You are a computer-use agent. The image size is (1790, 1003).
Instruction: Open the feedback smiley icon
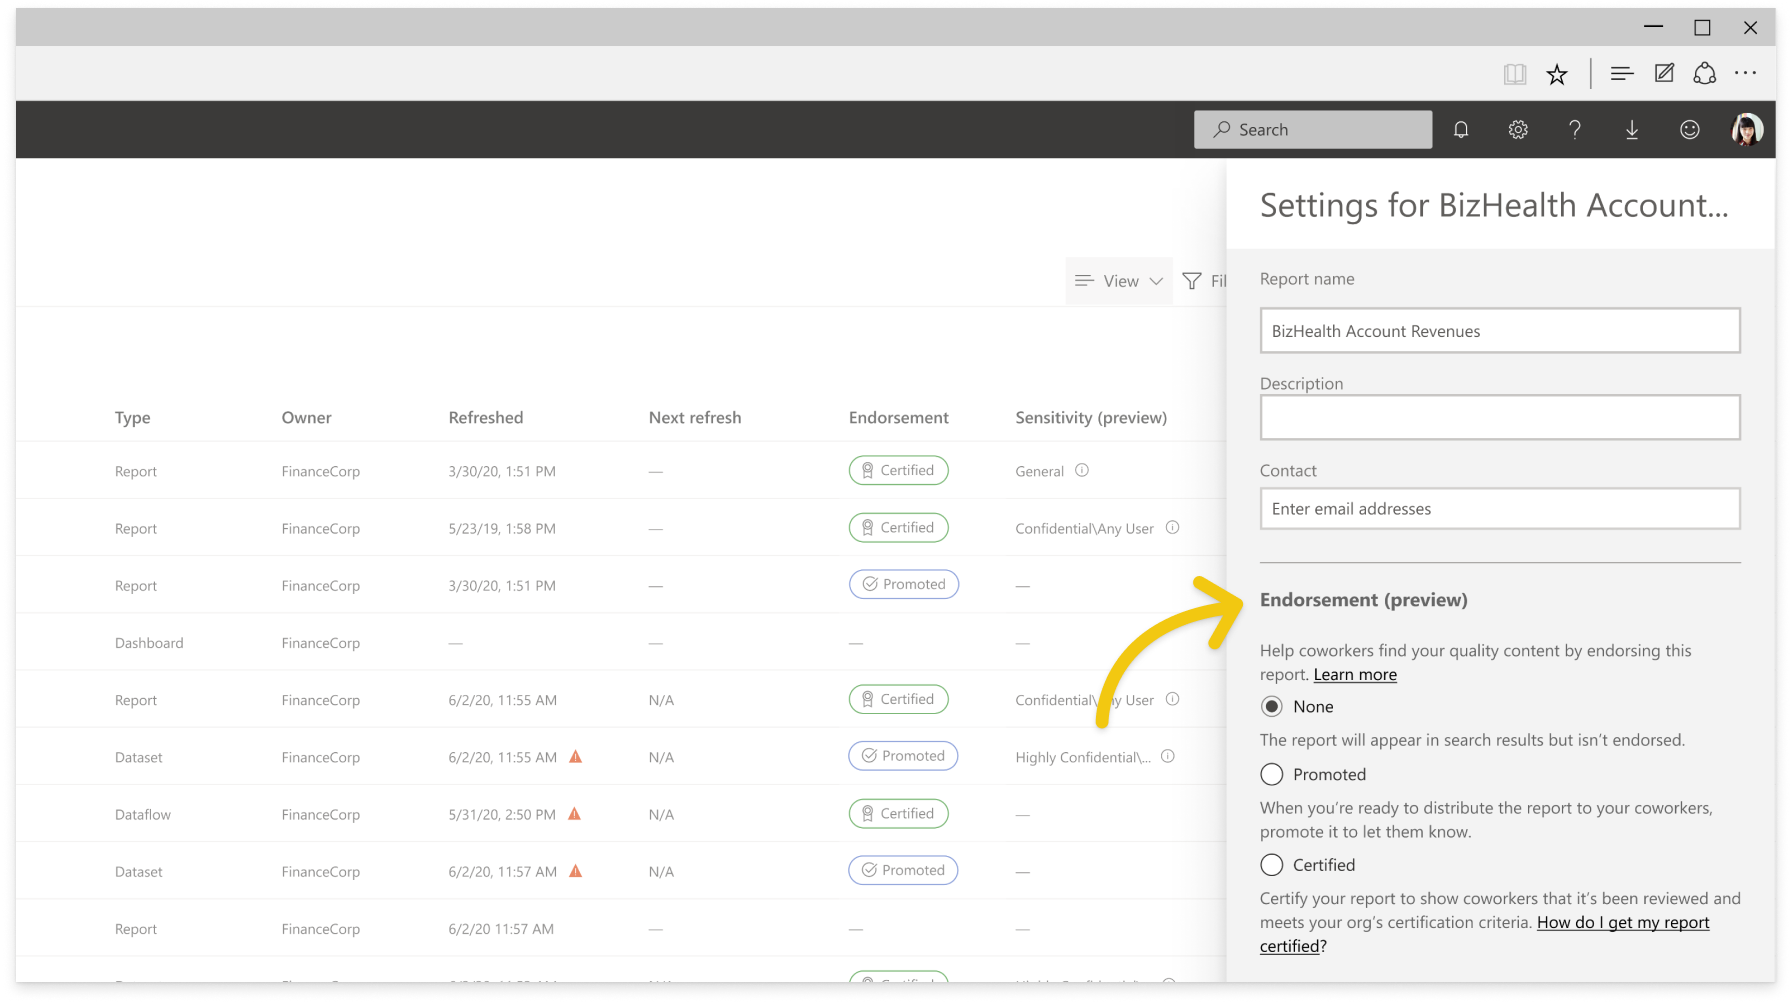point(1689,129)
